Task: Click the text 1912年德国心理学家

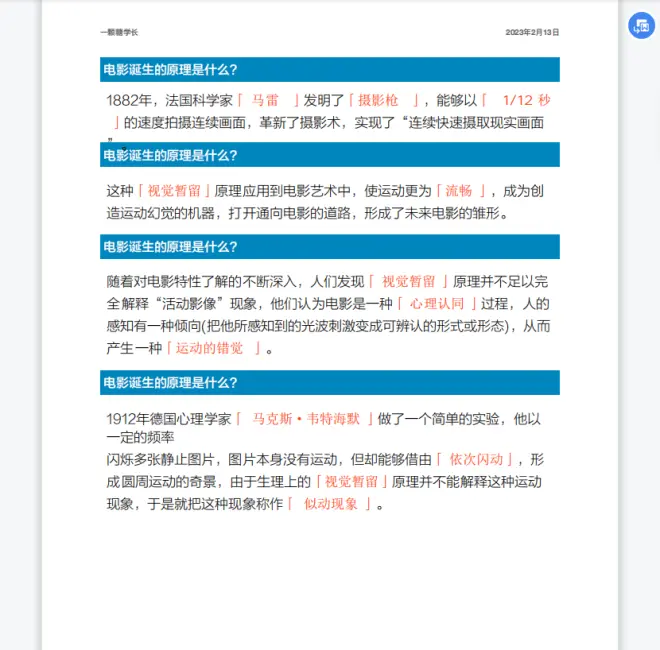Action: pos(168,419)
